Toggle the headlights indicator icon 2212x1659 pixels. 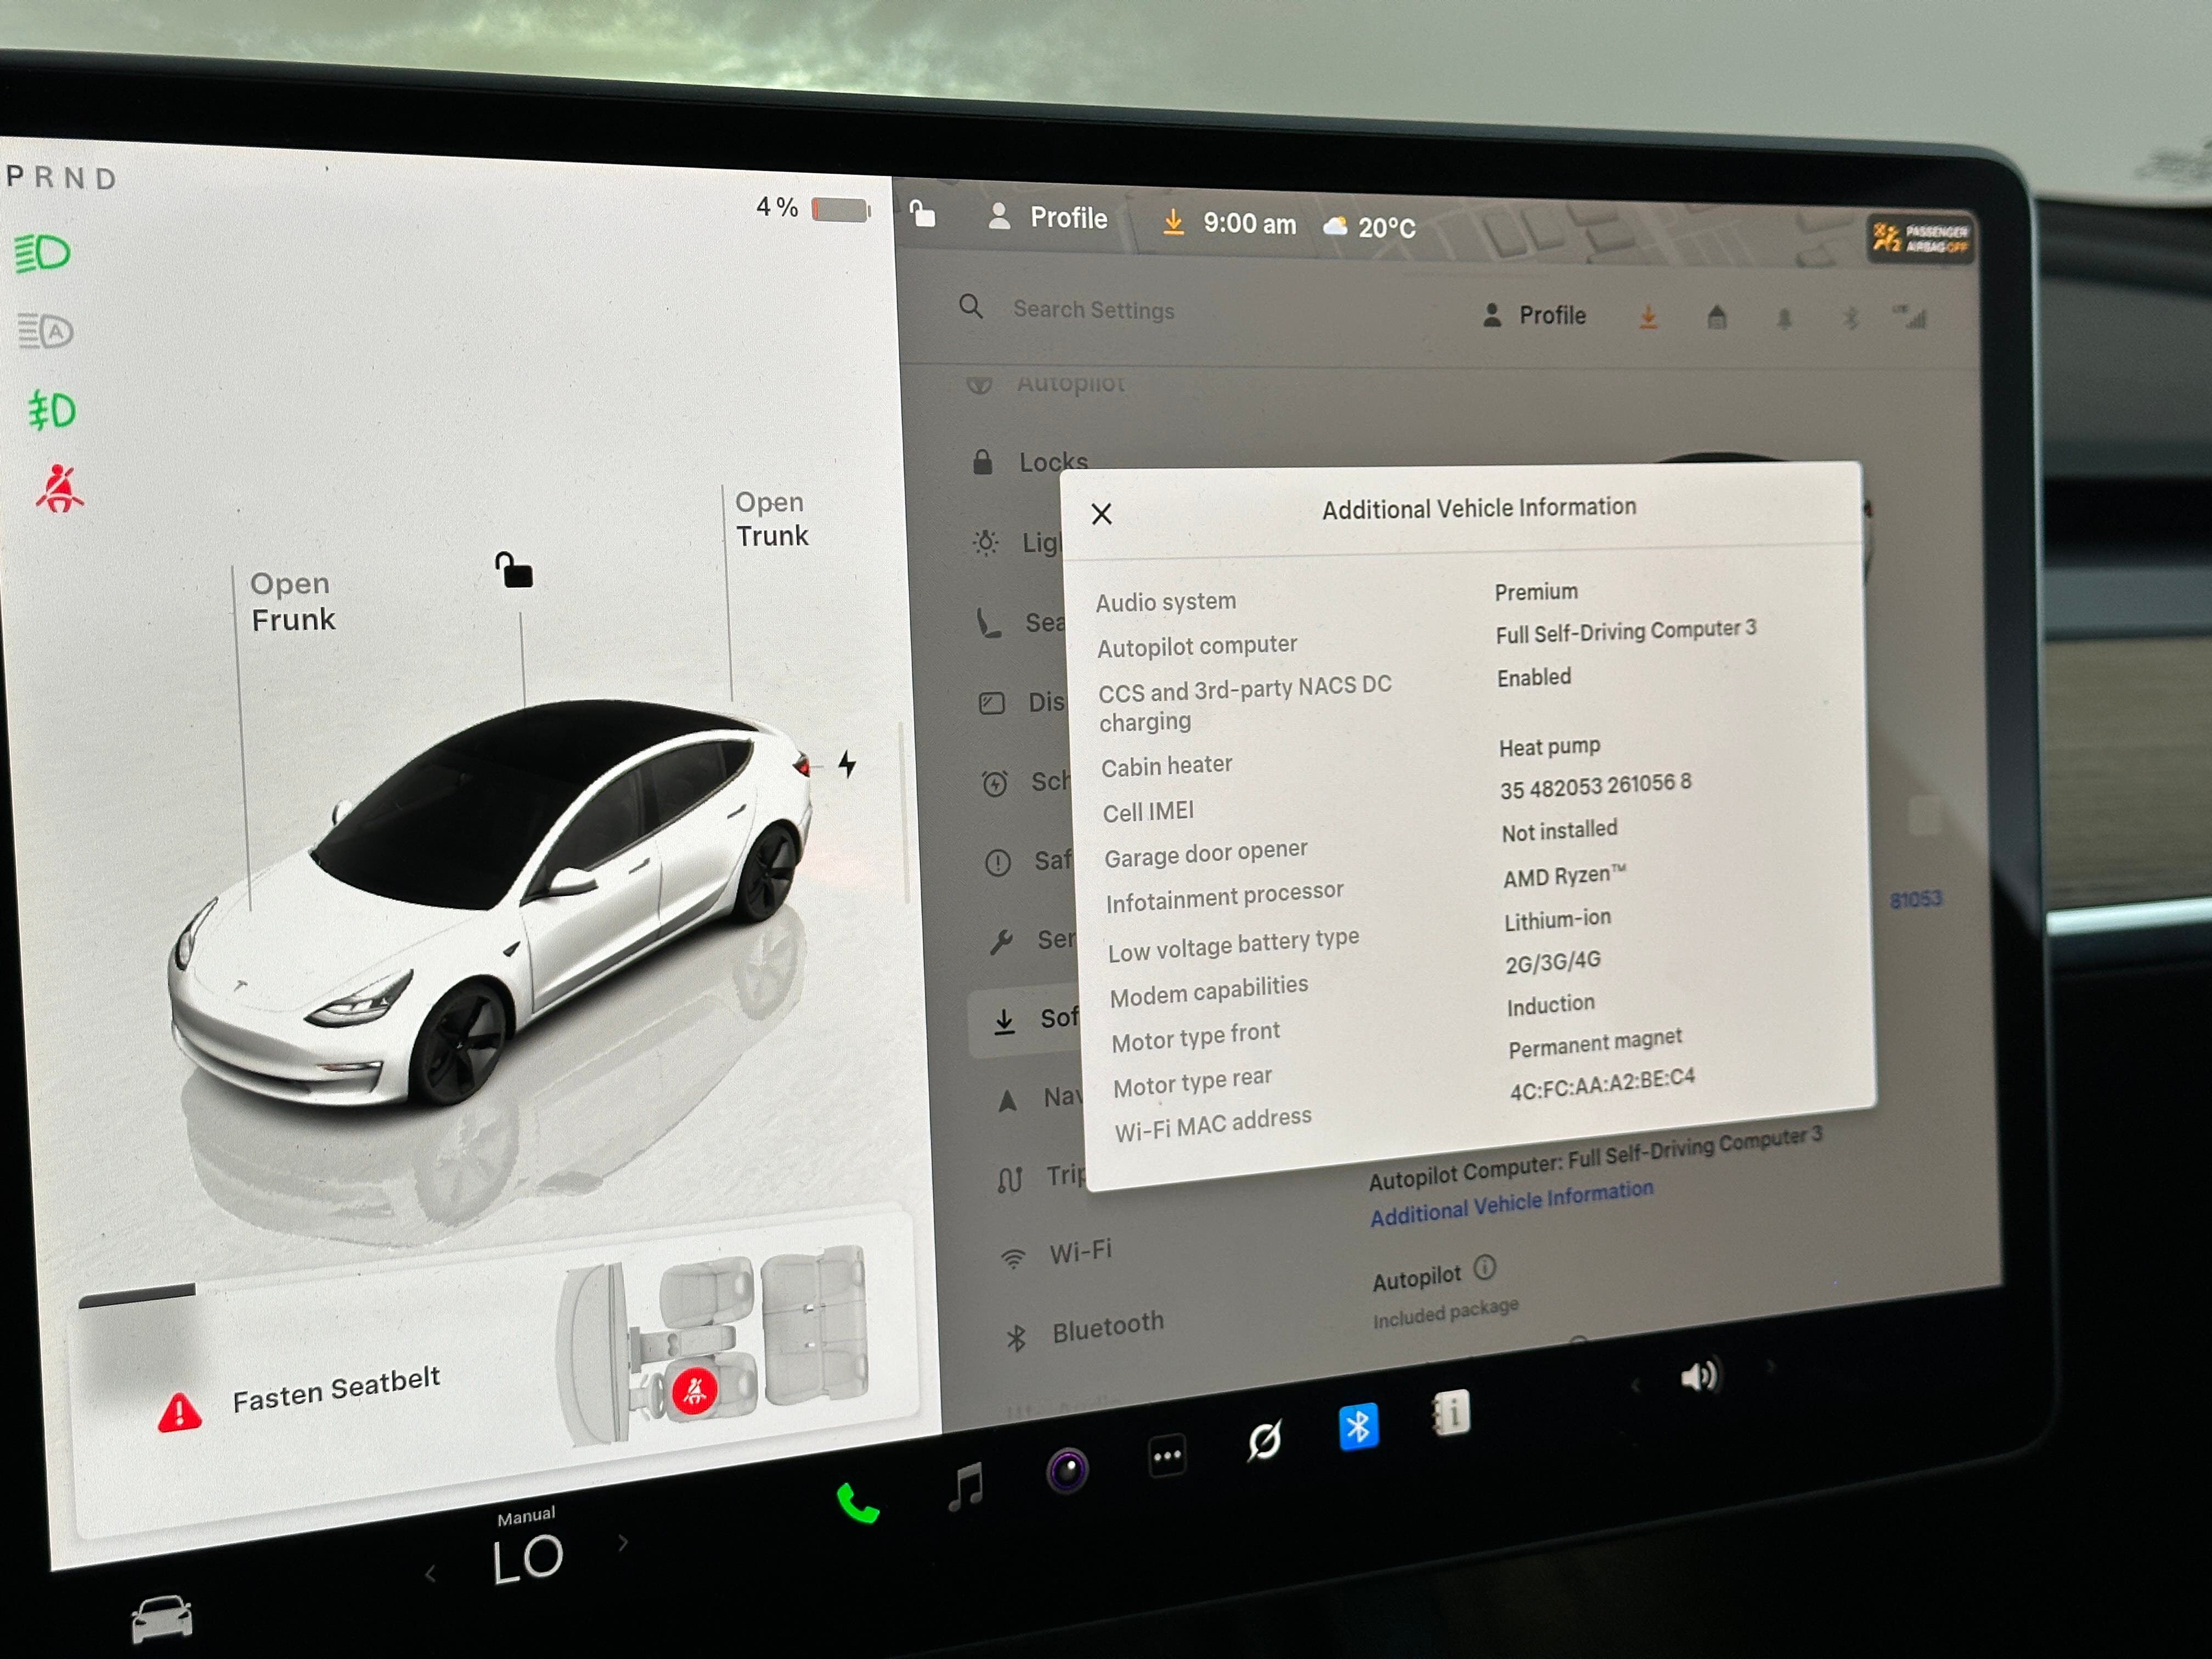(x=43, y=253)
